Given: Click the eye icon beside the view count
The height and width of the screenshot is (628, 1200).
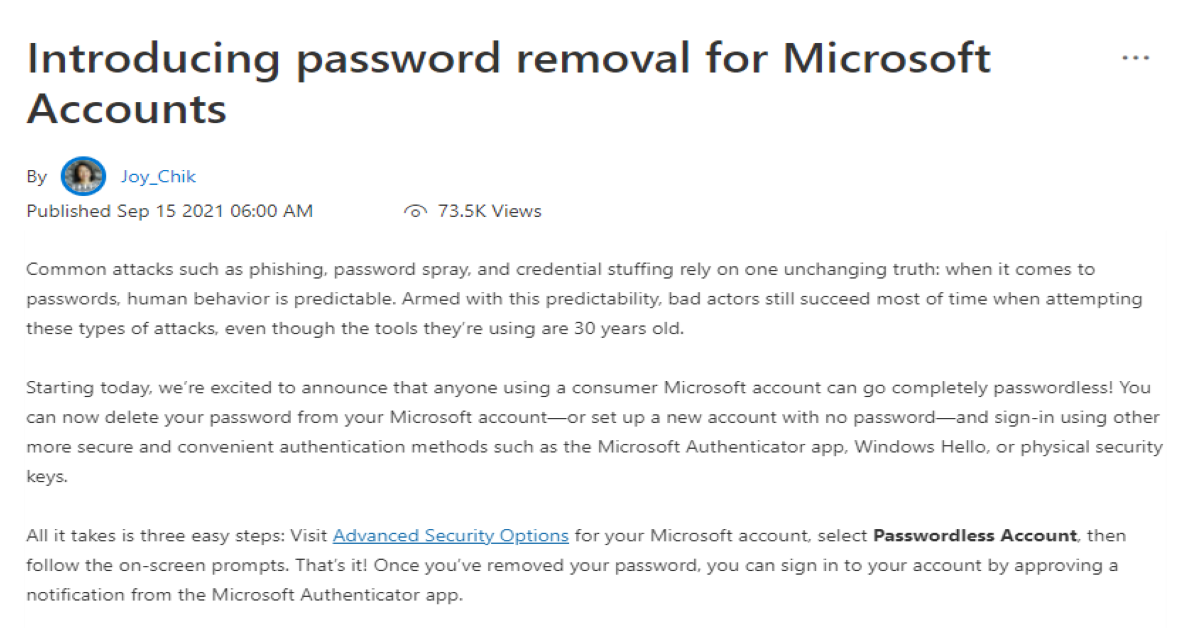Looking at the screenshot, I should coord(415,212).
